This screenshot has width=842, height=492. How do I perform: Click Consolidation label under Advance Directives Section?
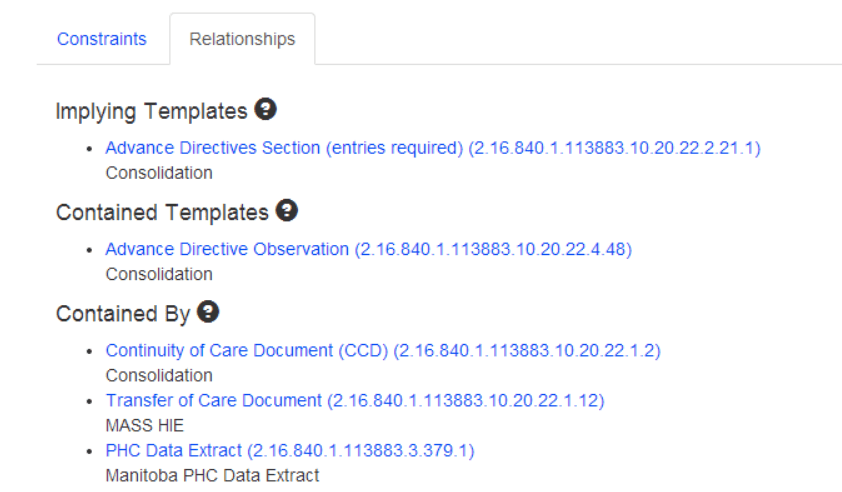click(159, 173)
